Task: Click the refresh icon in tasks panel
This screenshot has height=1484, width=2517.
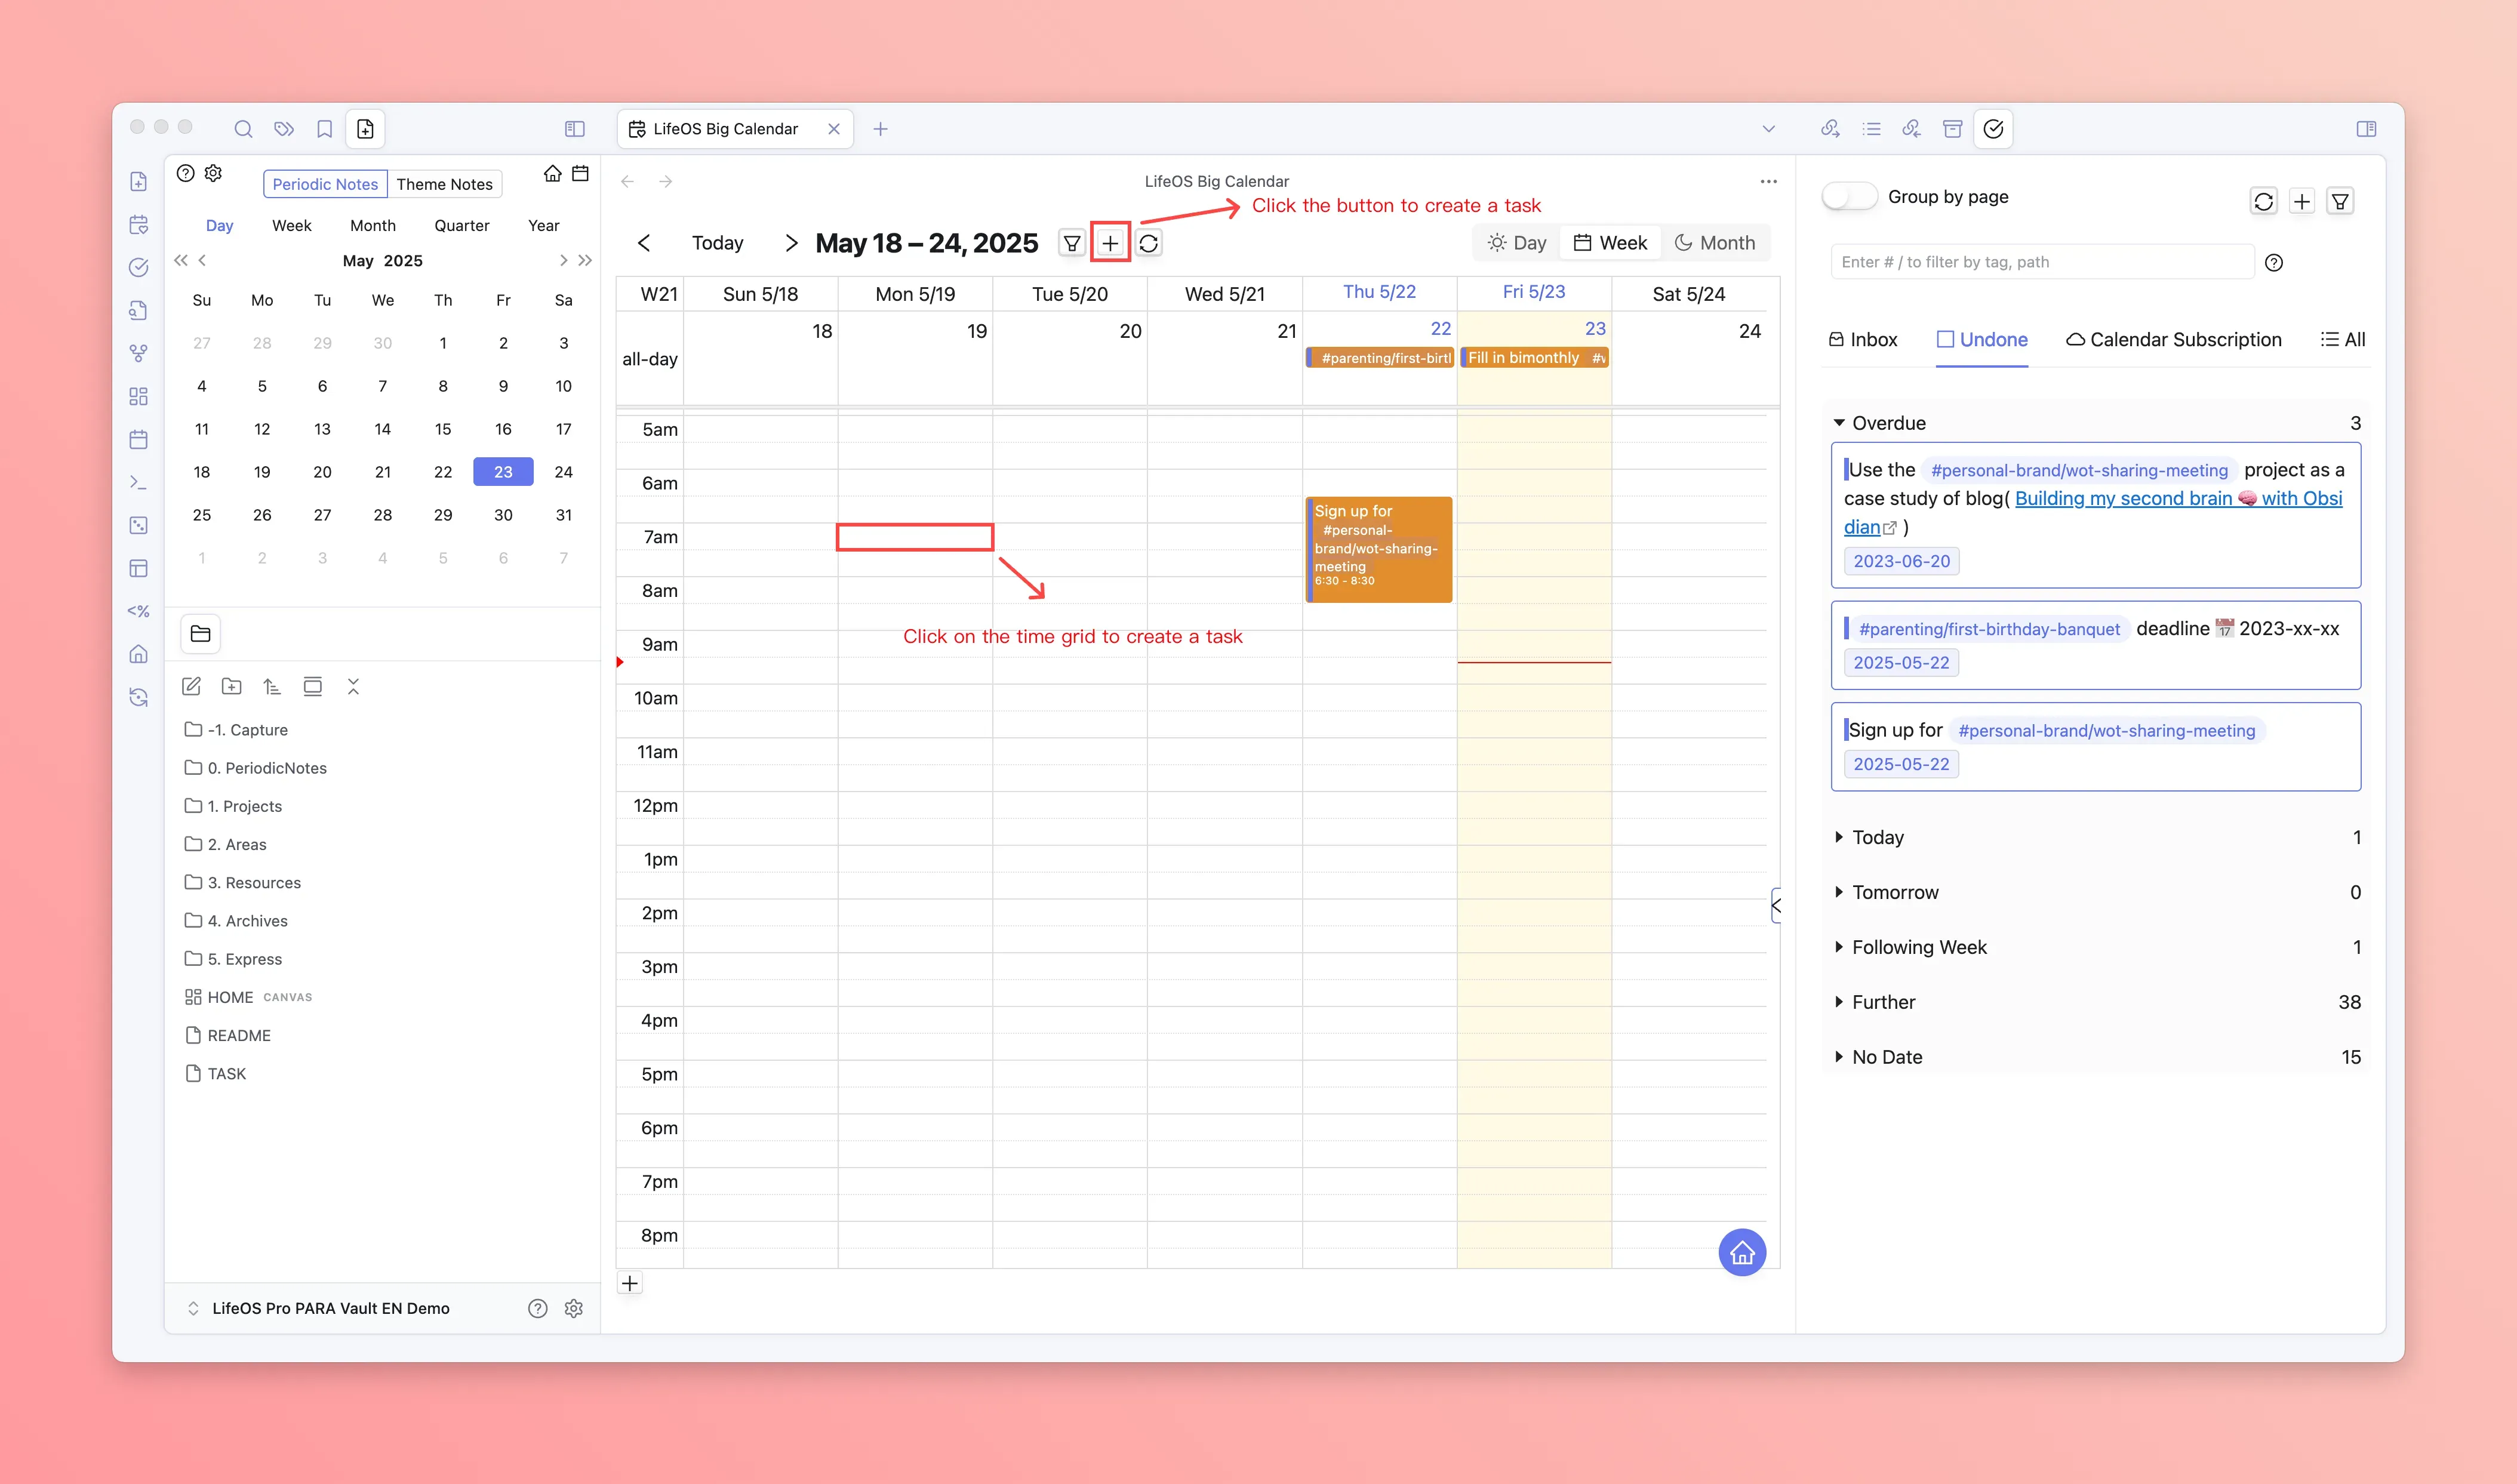Action: point(2263,202)
